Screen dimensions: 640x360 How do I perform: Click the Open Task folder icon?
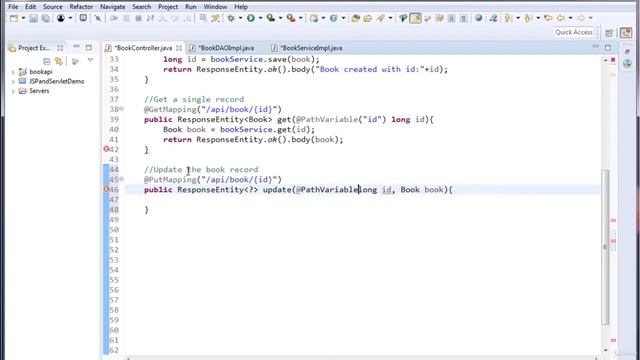[x=368, y=18]
